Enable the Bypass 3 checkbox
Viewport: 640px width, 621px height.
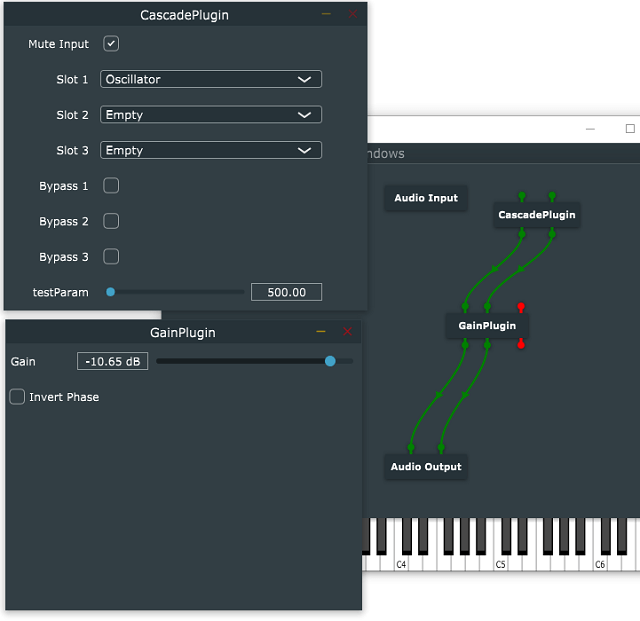(111, 257)
